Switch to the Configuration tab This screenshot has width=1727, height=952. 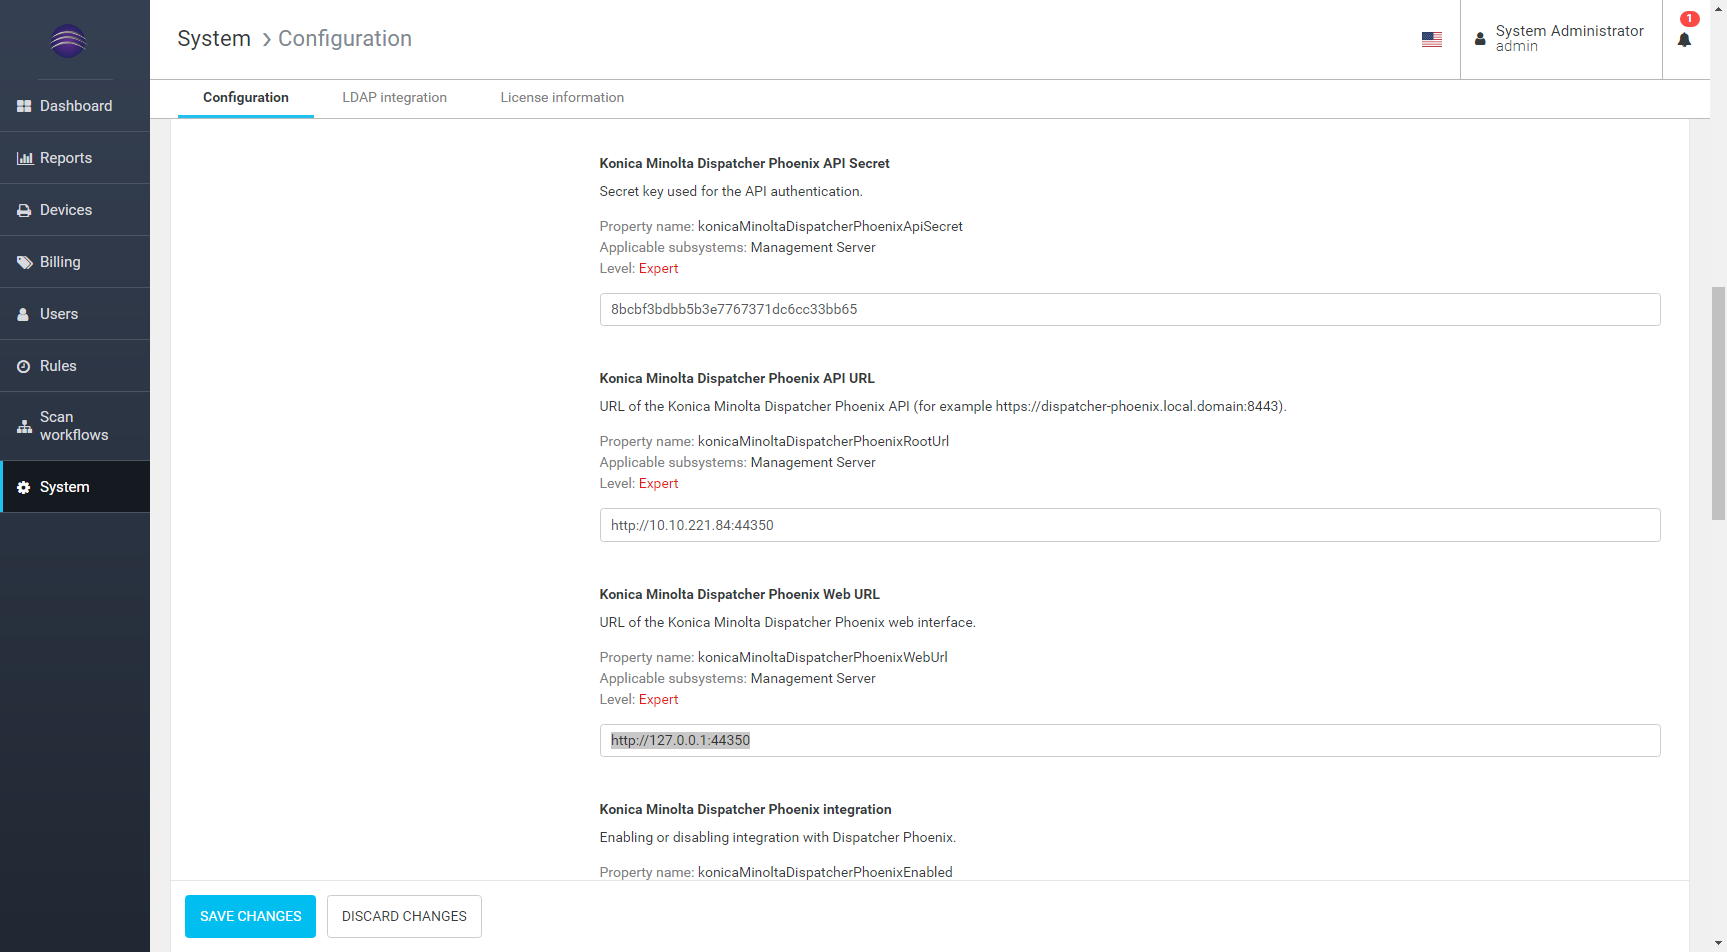coord(246,98)
